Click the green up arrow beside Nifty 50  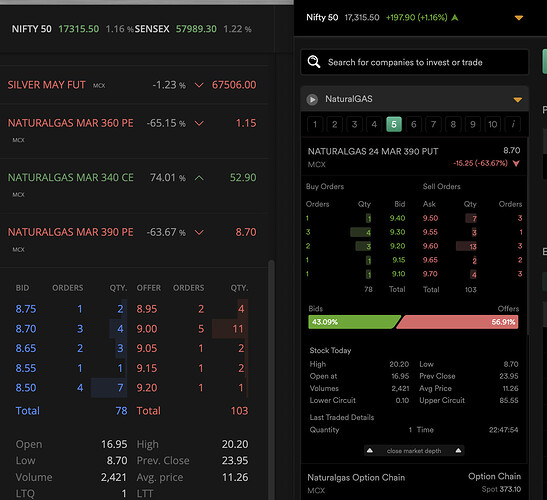click(455, 17)
